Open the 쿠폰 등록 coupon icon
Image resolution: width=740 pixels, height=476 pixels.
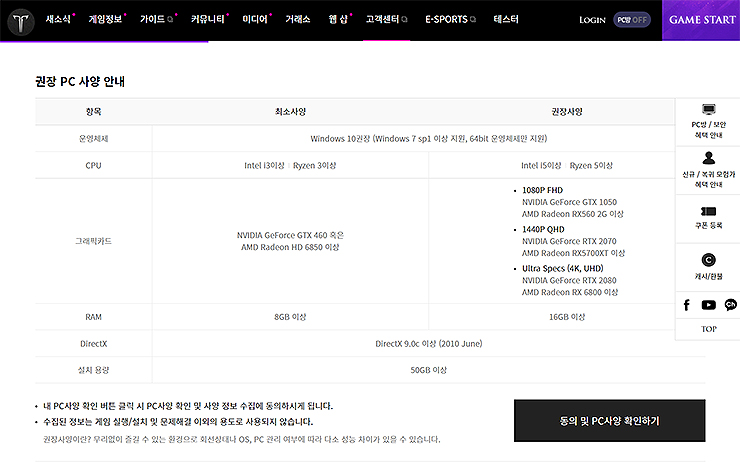click(708, 211)
